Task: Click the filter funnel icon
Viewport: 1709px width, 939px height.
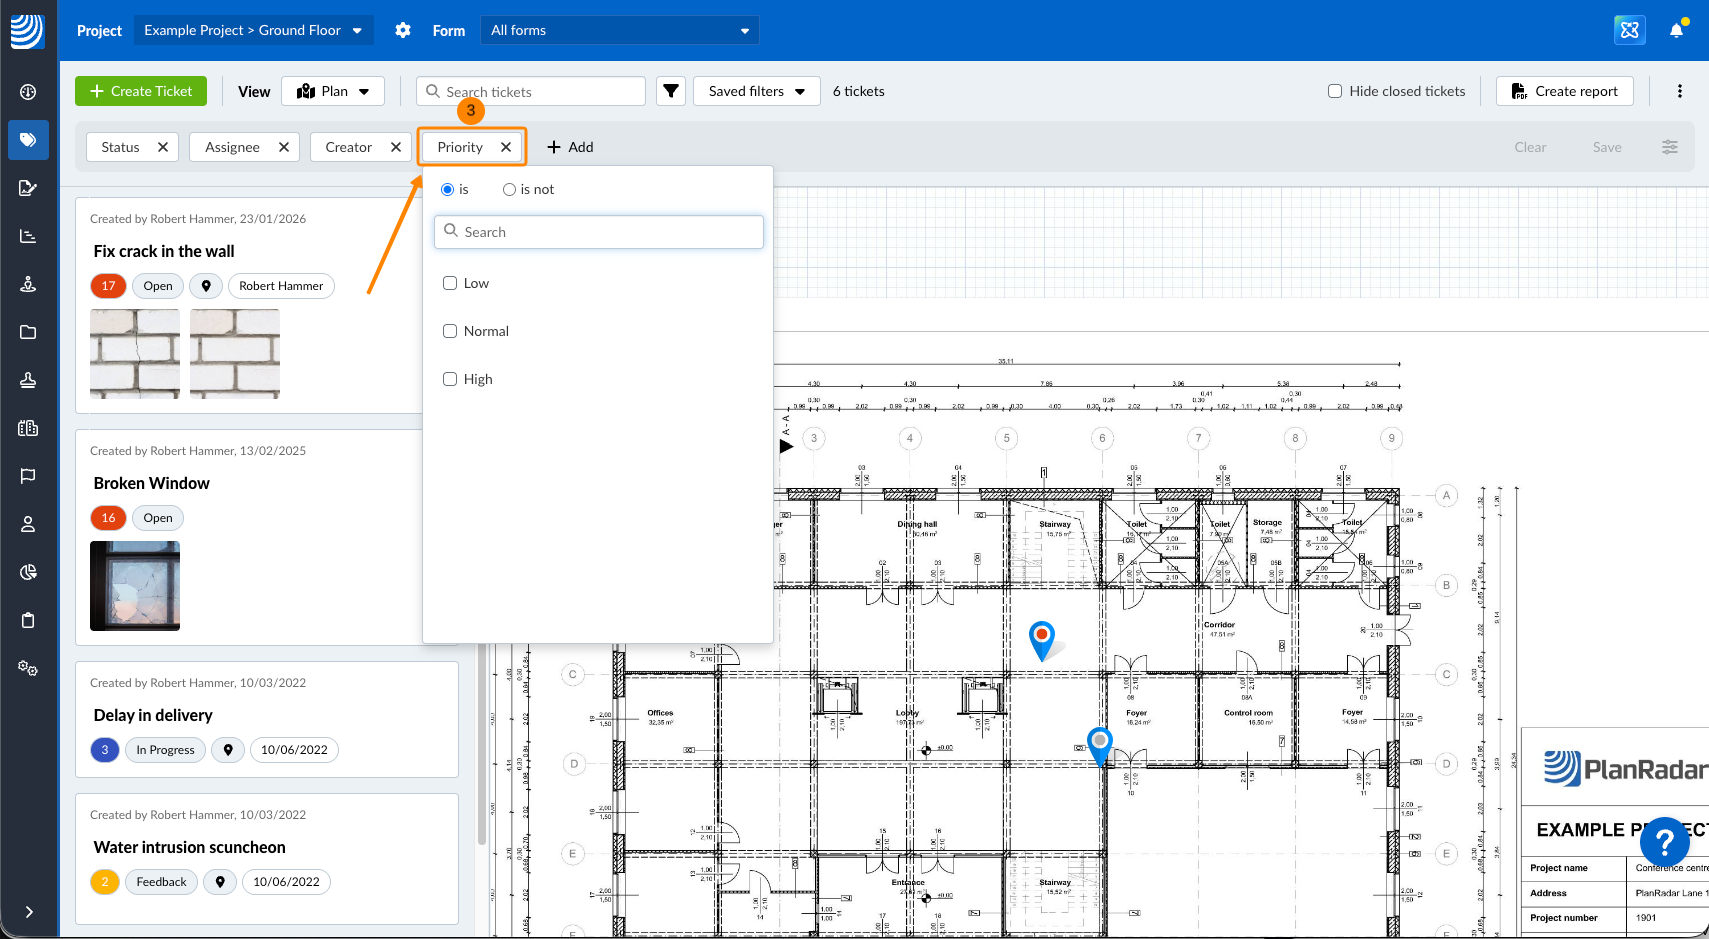Action: 671,91
